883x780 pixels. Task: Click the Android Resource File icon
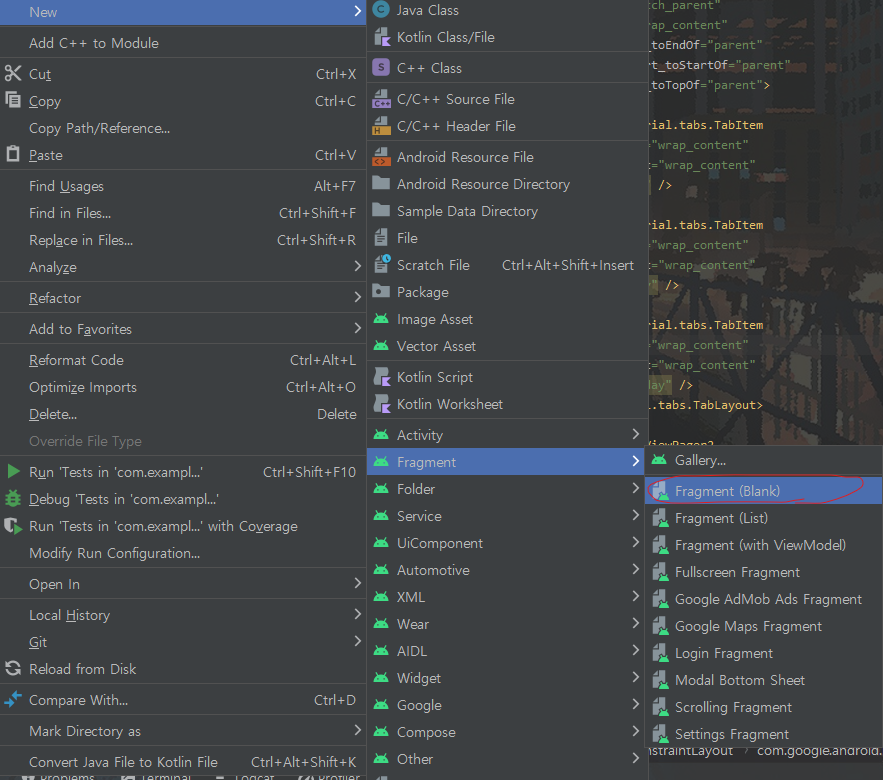coord(381,157)
